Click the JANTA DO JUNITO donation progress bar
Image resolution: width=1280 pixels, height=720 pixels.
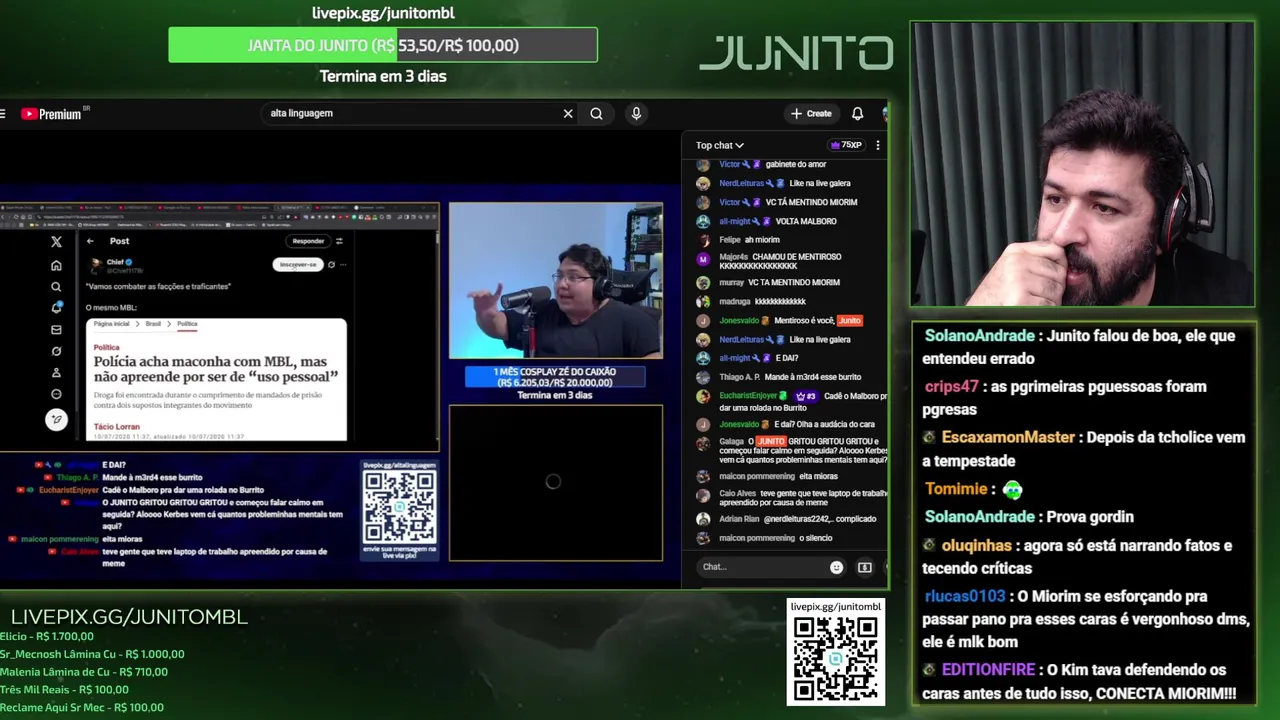coord(383,45)
